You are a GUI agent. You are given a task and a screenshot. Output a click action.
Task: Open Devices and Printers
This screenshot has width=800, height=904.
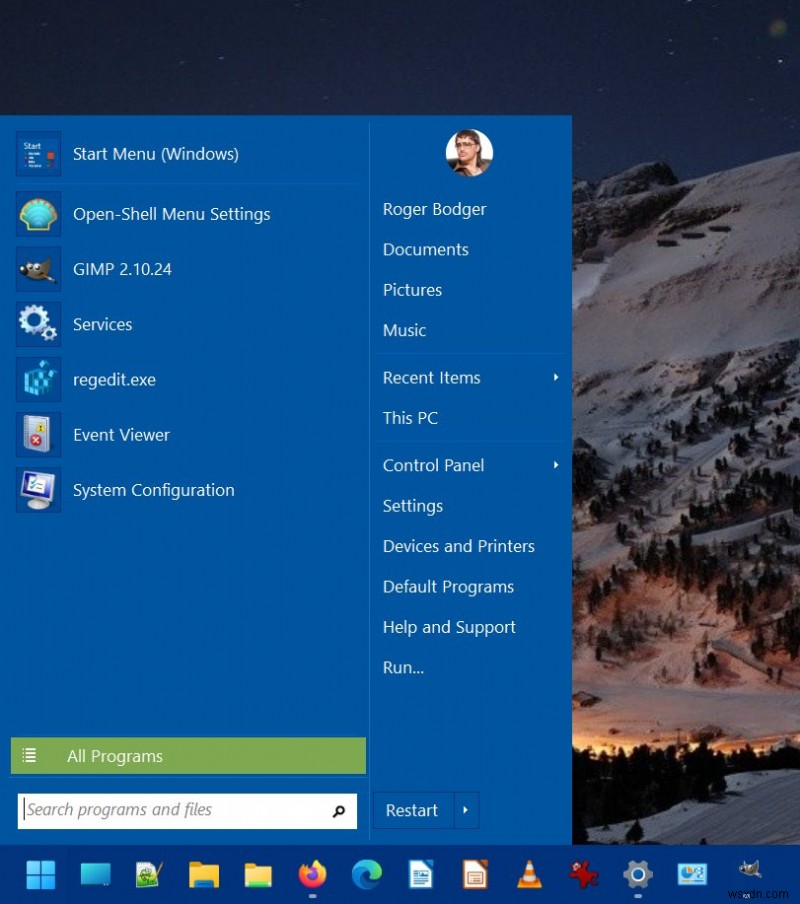(x=458, y=546)
